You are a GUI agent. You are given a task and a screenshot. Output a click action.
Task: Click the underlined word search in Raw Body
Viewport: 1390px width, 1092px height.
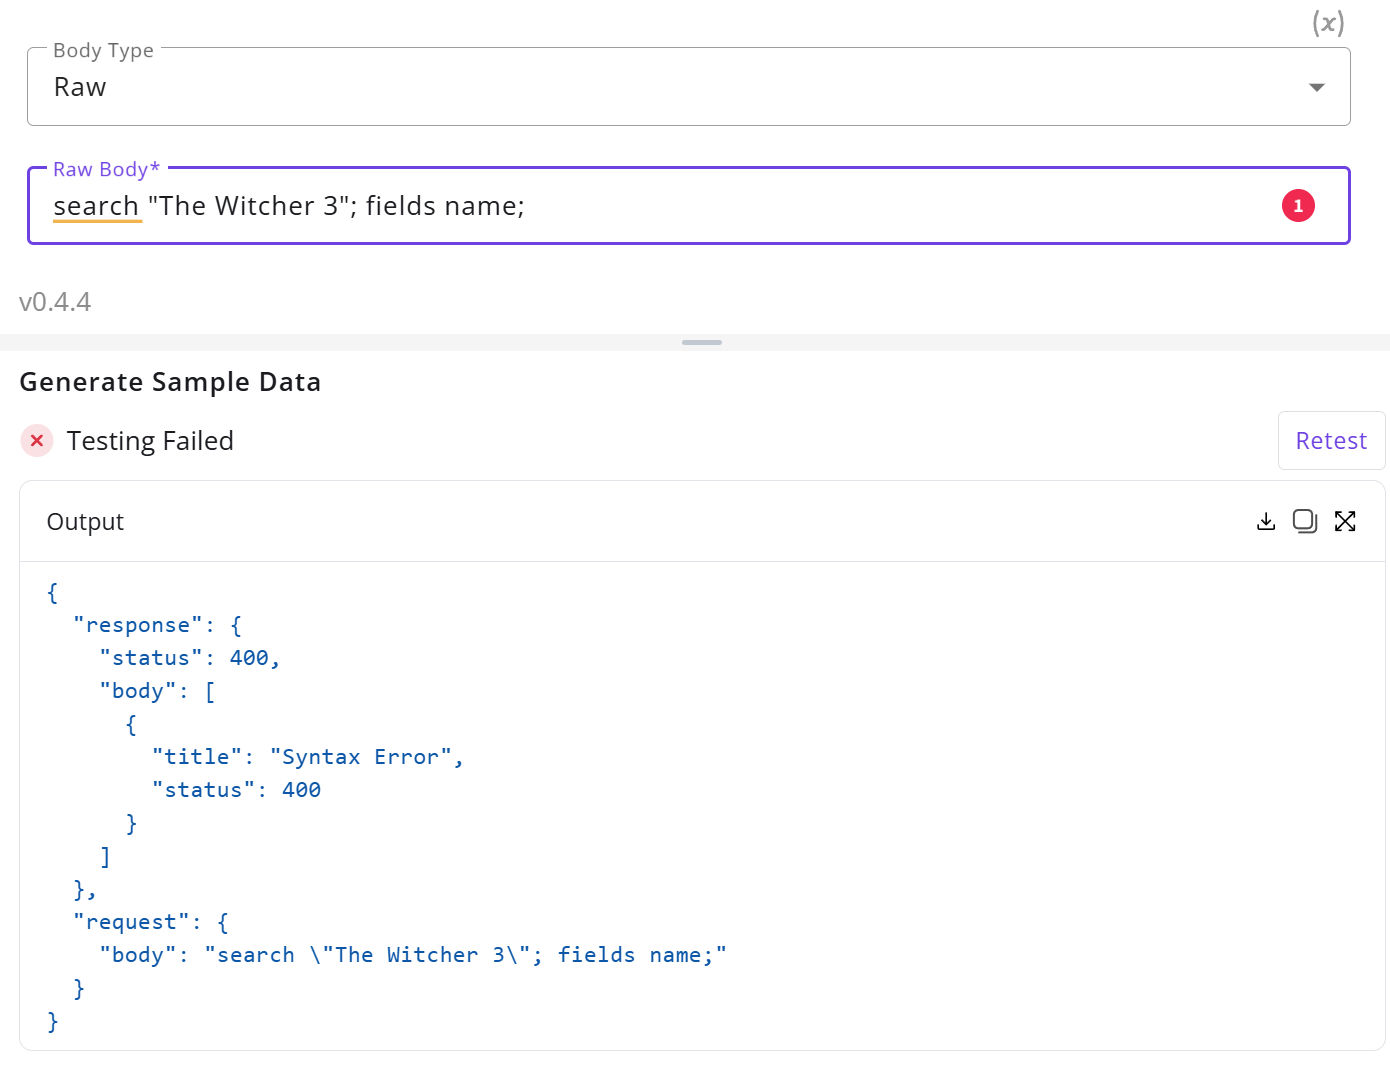coord(96,206)
